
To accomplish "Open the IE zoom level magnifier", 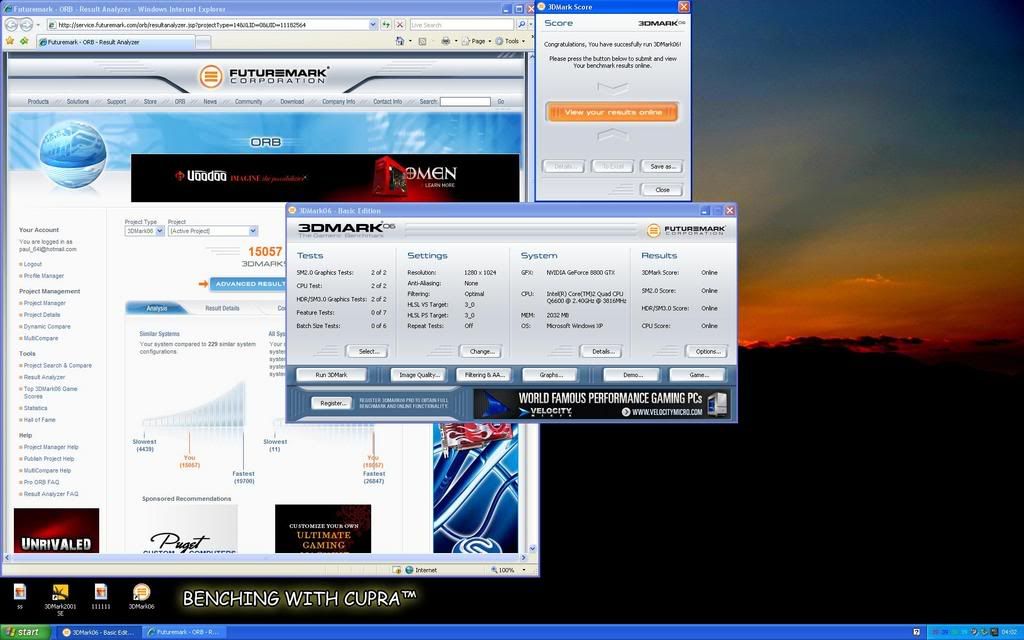I will 494,570.
